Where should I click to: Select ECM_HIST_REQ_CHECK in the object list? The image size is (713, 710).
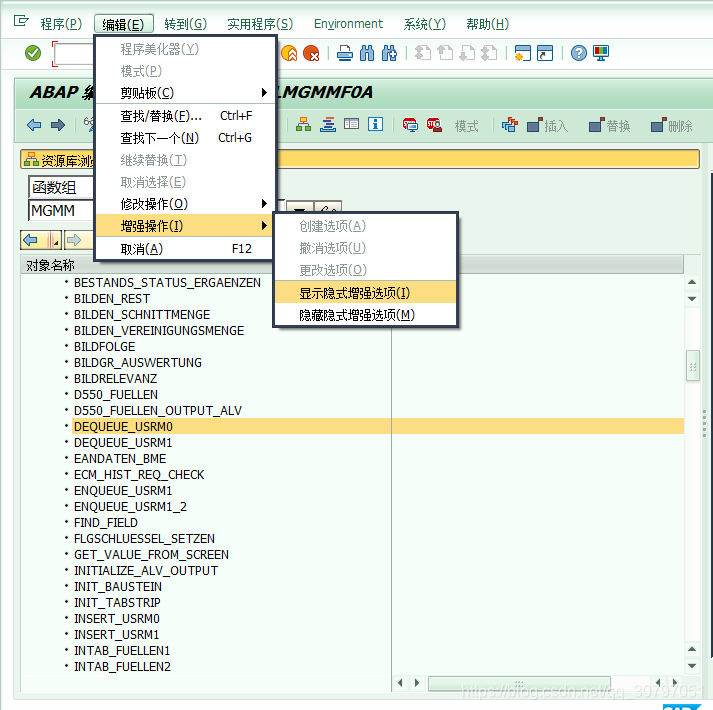[139, 474]
